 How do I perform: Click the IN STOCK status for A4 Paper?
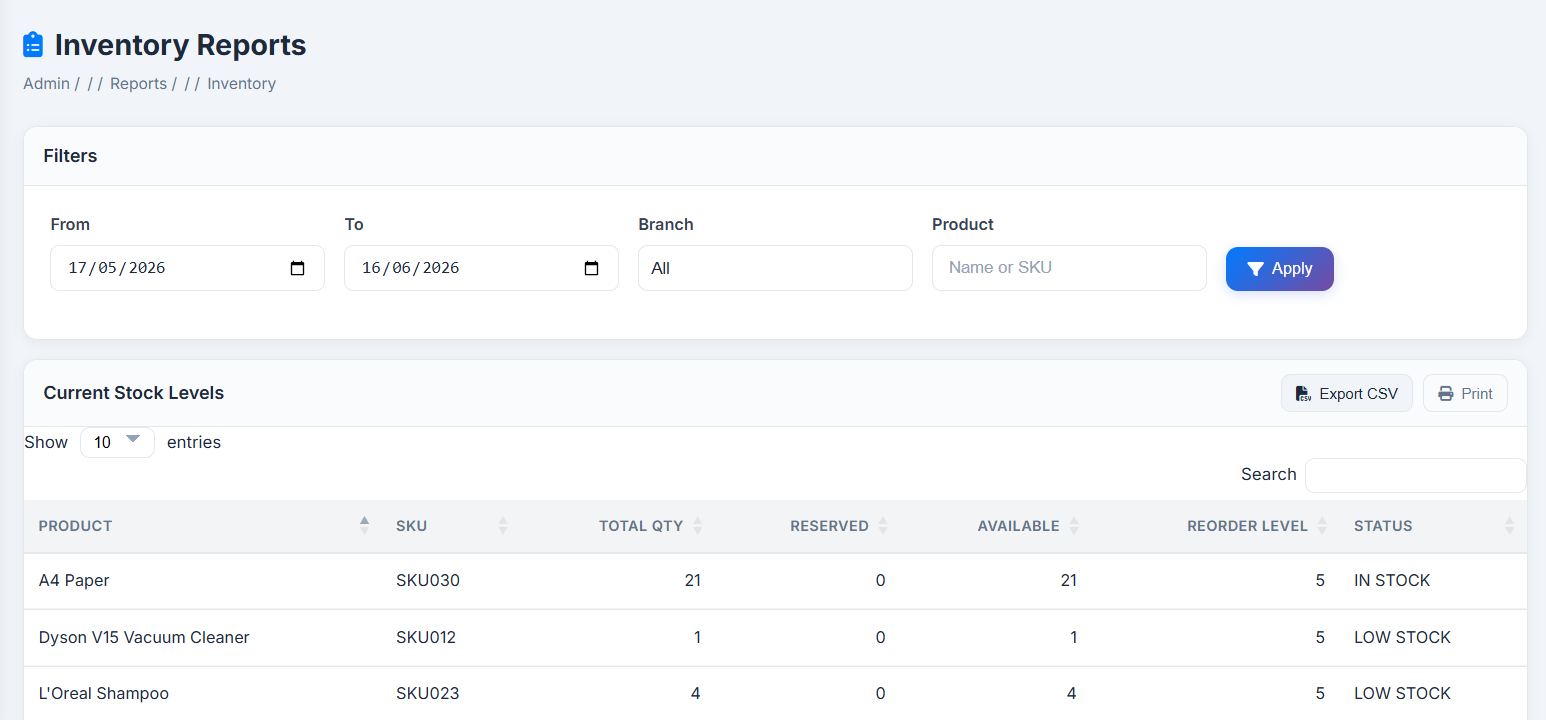1392,580
